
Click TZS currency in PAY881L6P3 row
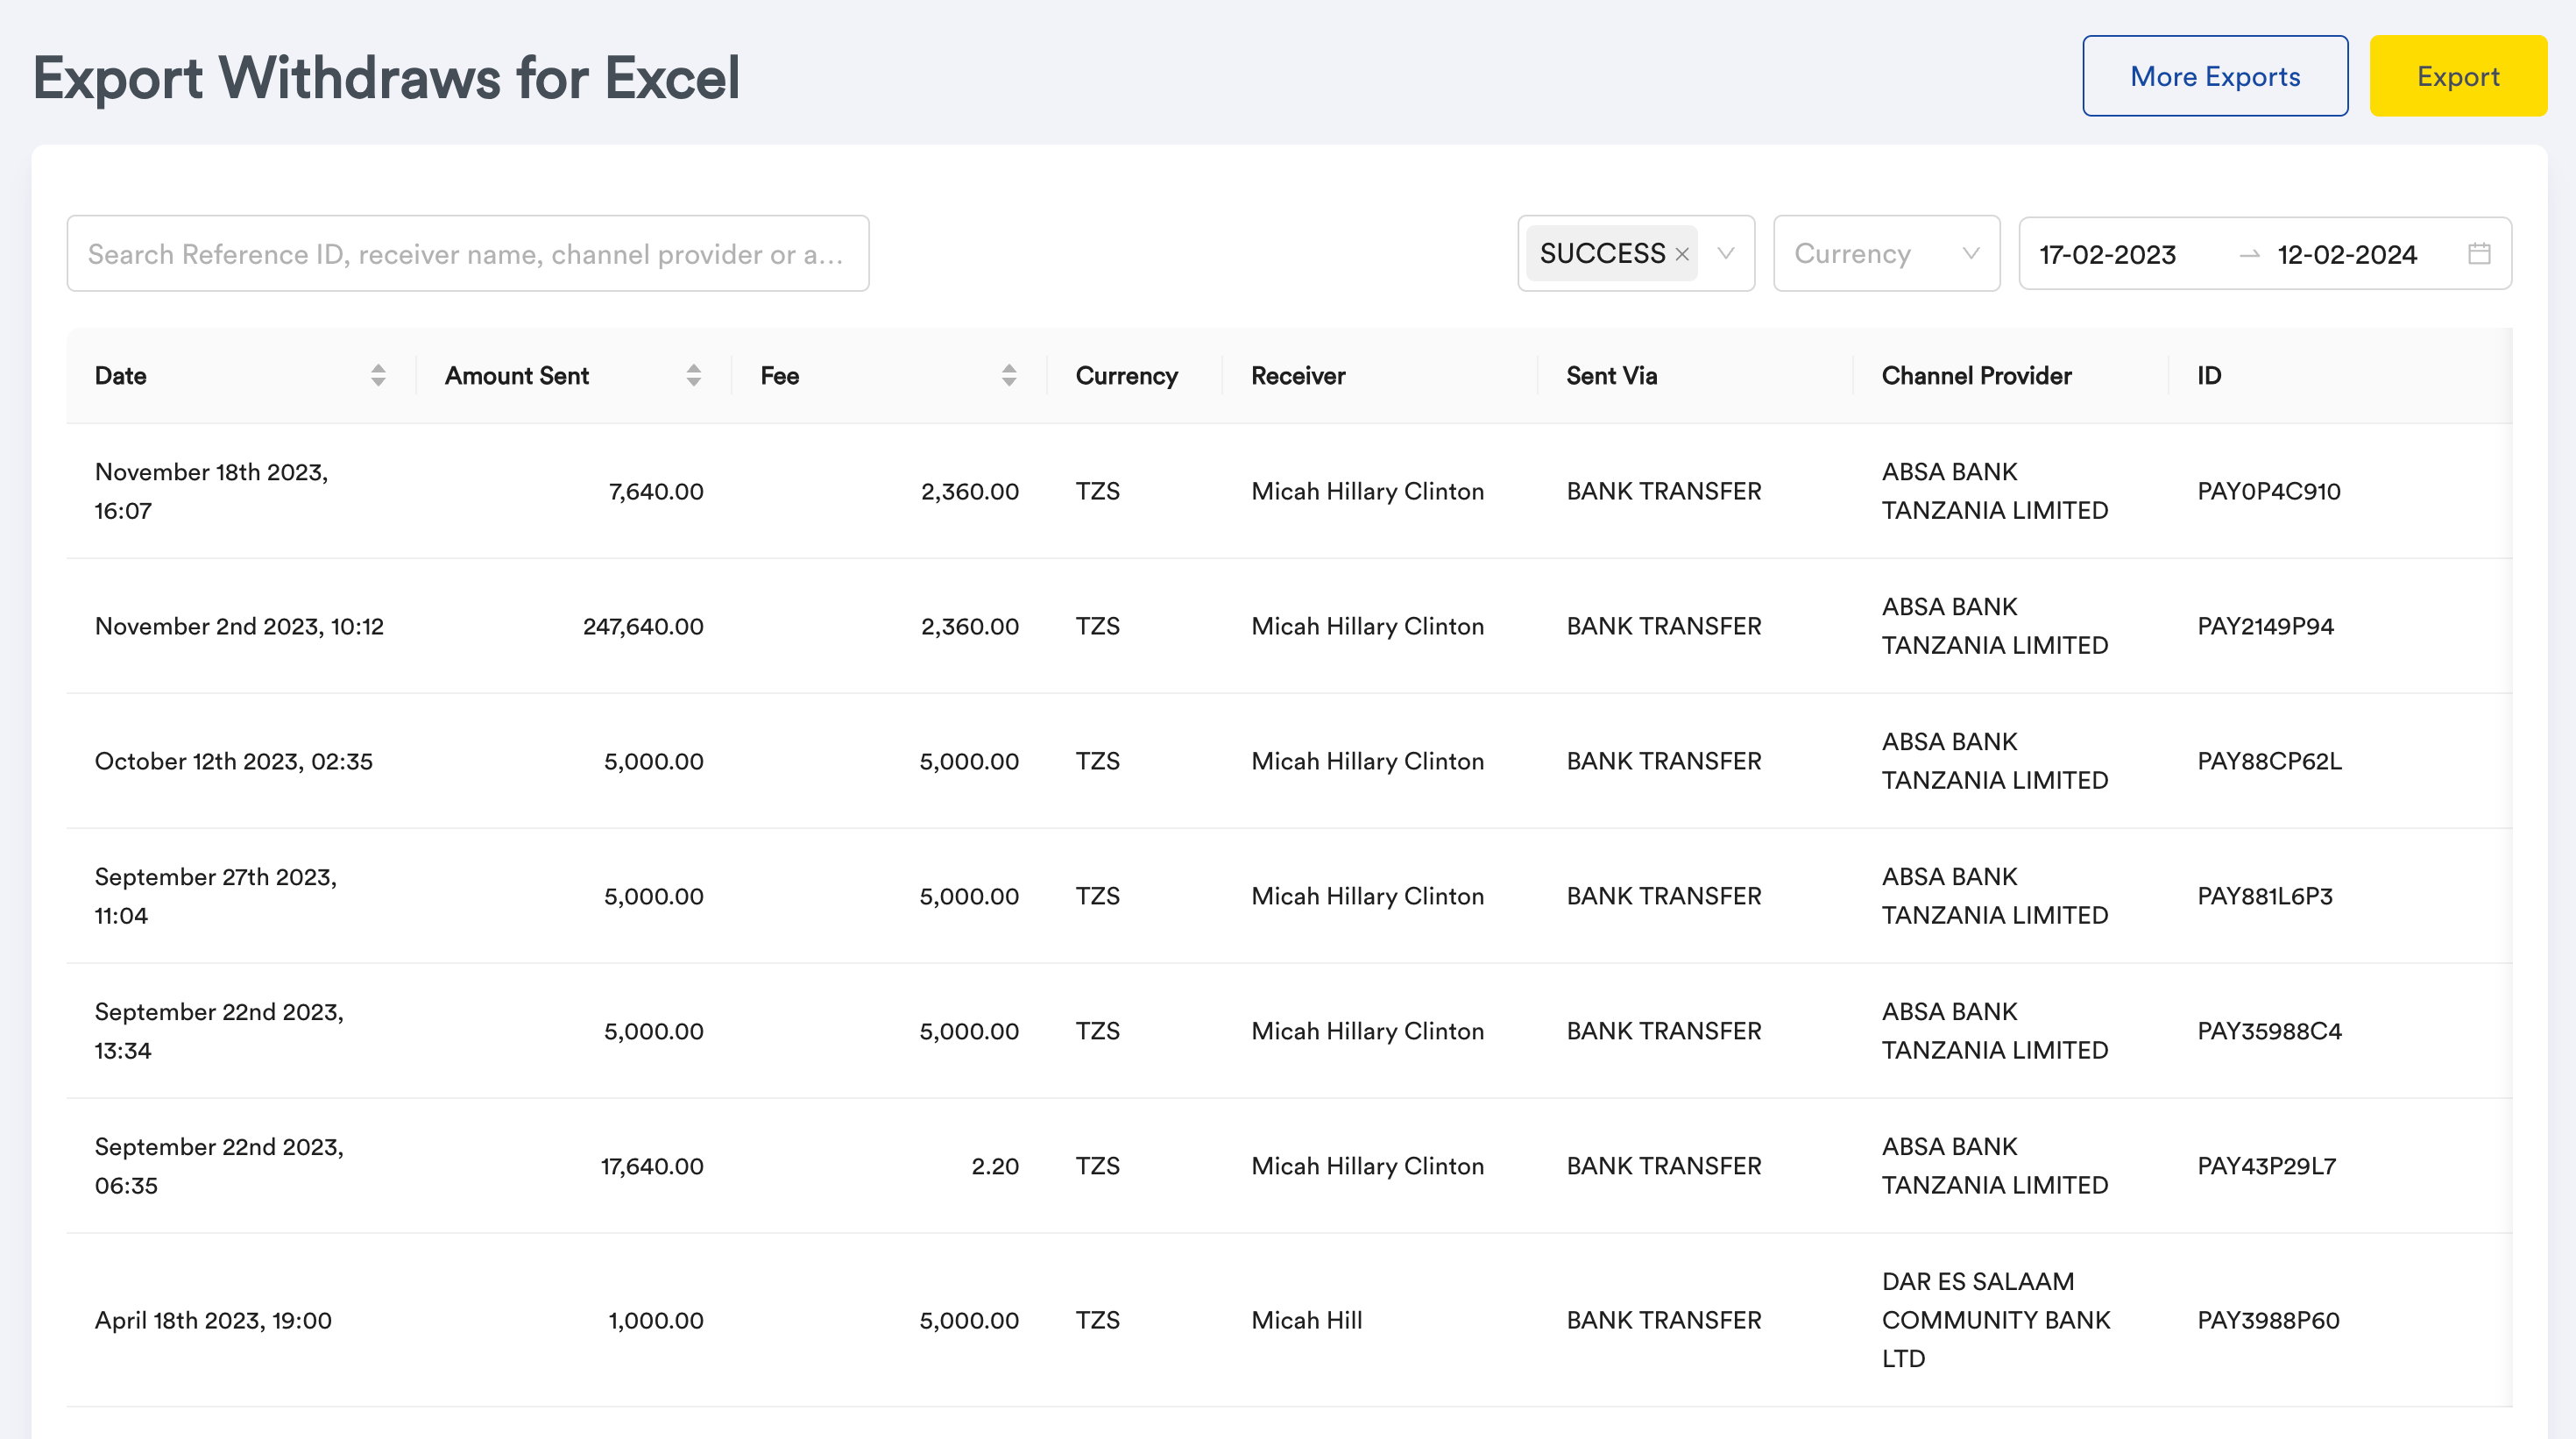click(1098, 897)
